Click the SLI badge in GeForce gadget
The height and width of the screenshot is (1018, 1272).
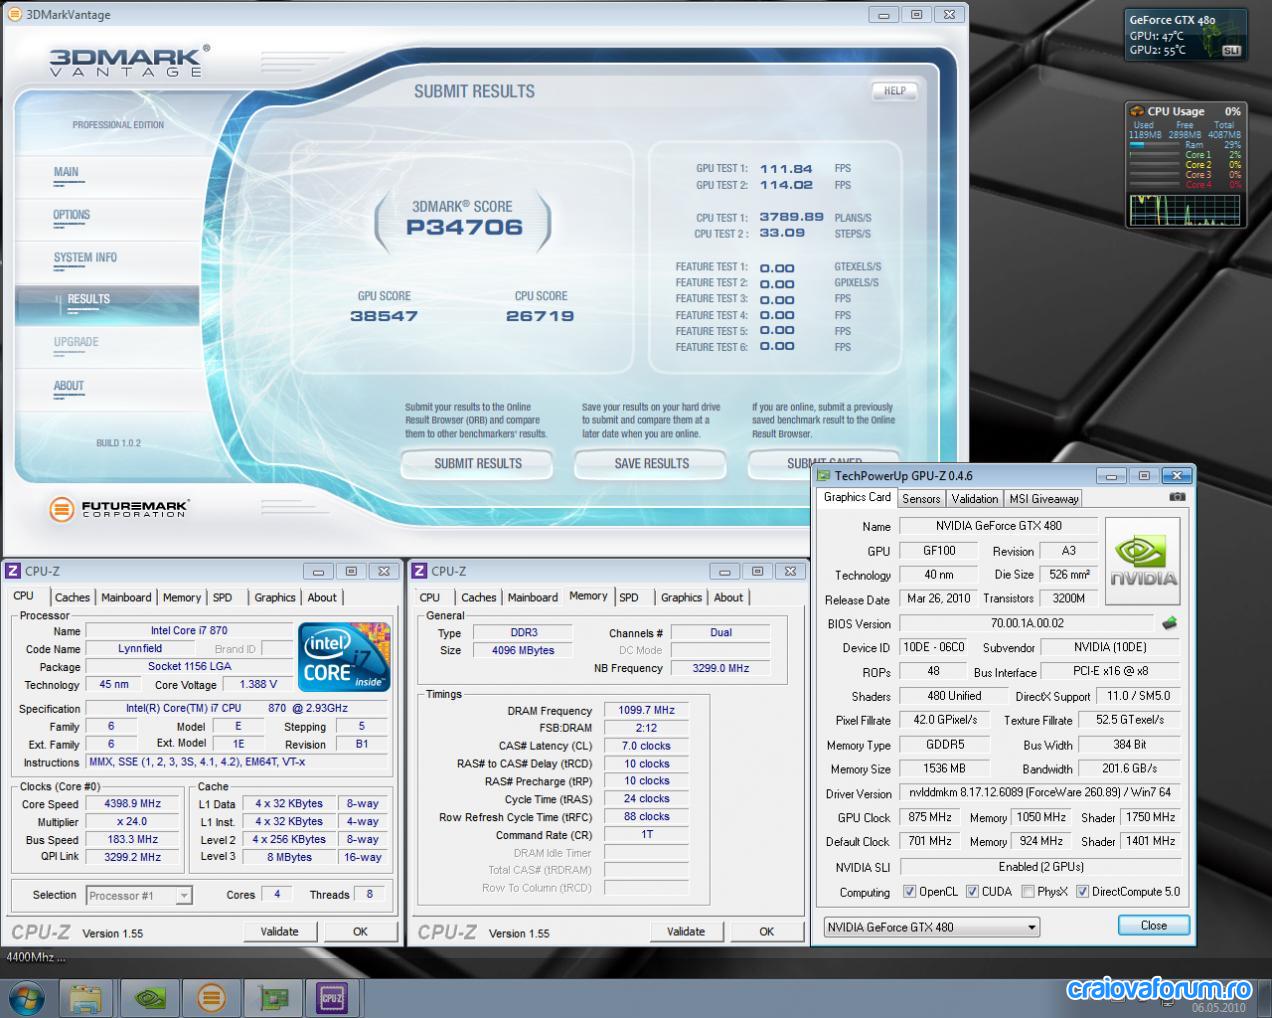pos(1231,50)
